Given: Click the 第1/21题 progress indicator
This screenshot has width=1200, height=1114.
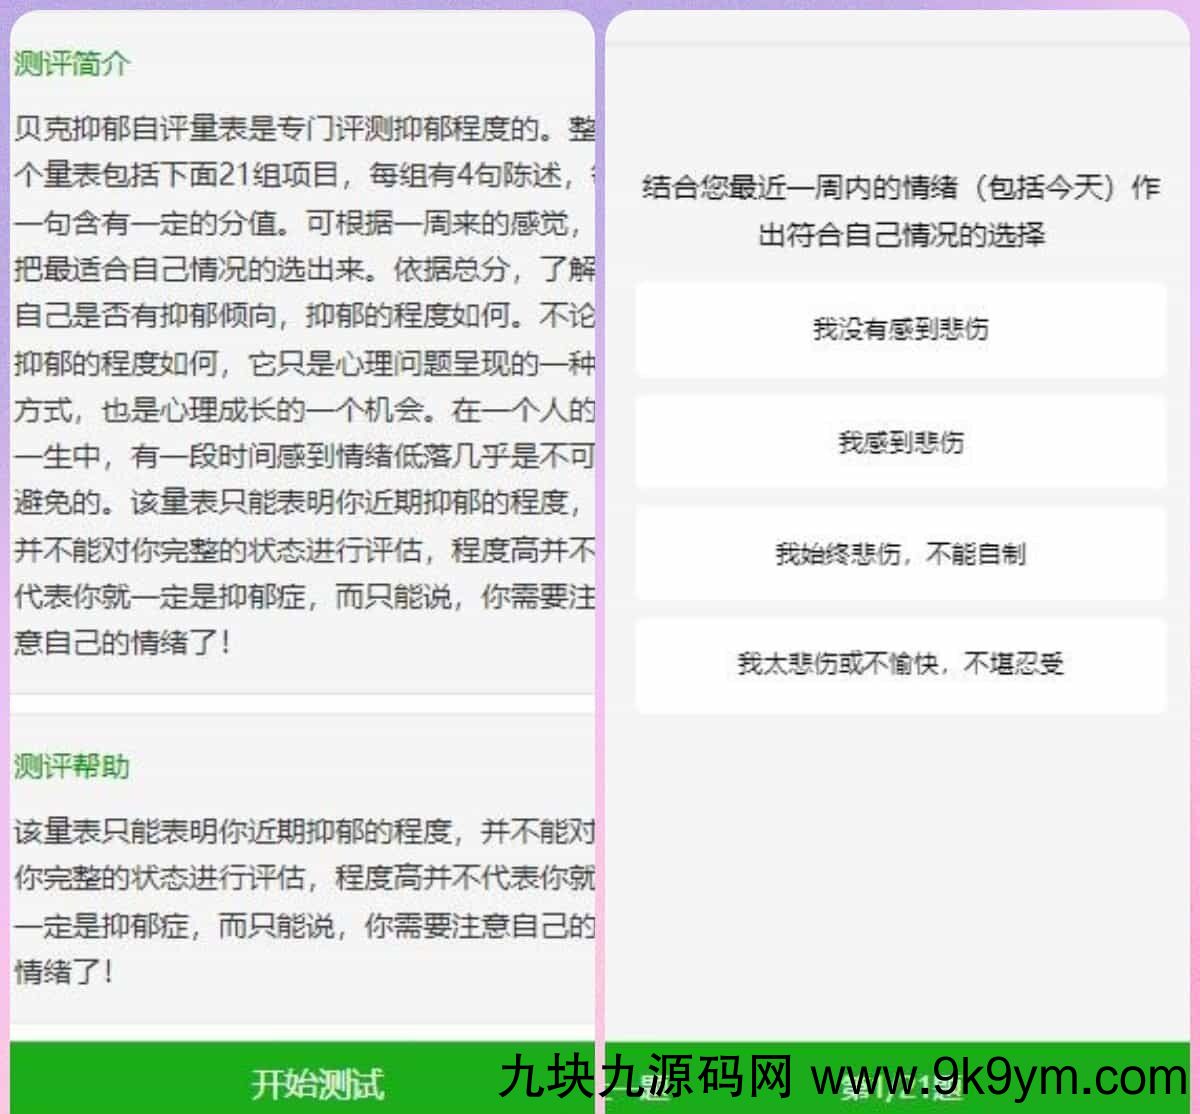Looking at the screenshot, I should pos(900,1085).
